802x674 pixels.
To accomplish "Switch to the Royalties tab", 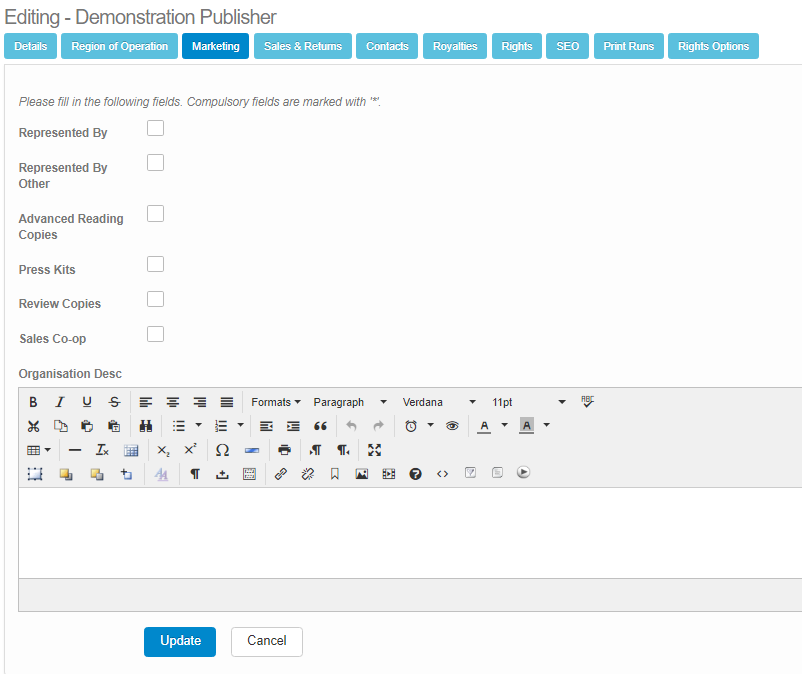I will pyautogui.click(x=455, y=46).
